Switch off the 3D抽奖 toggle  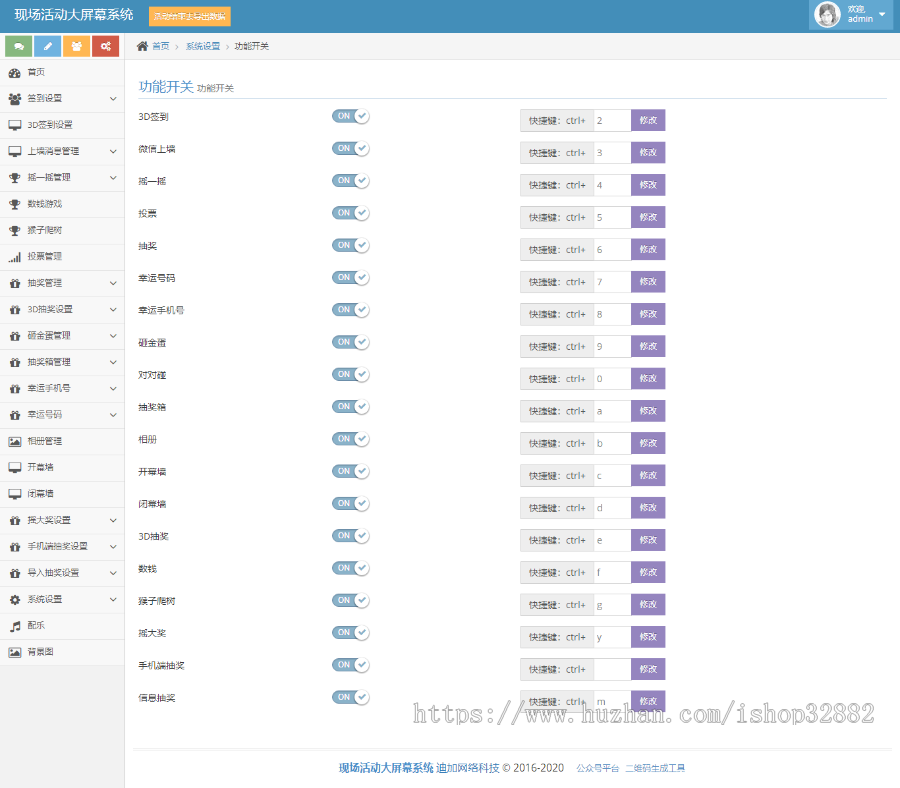point(350,535)
